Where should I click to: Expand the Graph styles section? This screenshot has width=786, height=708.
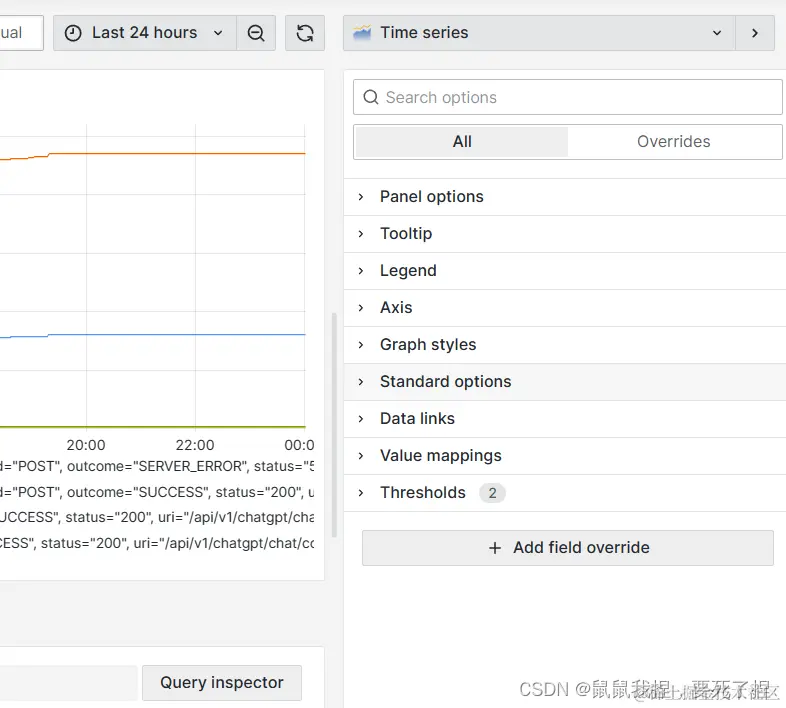564,344
